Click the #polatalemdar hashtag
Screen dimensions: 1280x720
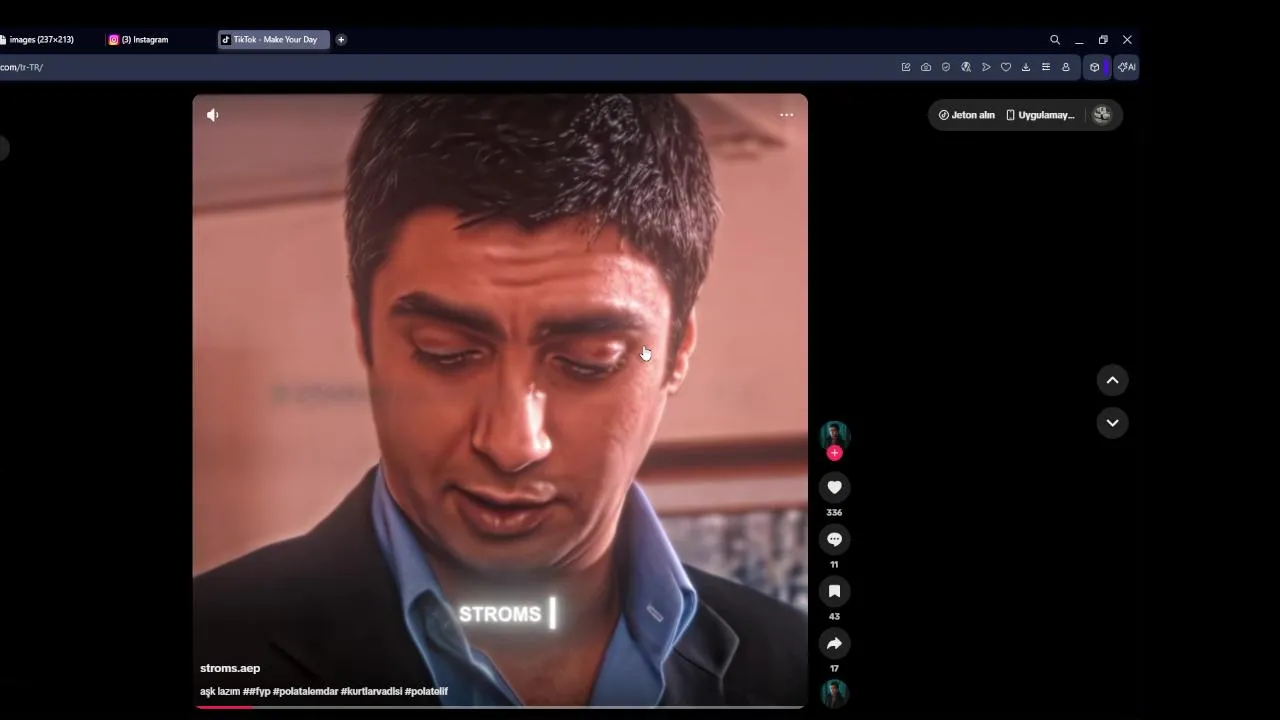pos(305,691)
